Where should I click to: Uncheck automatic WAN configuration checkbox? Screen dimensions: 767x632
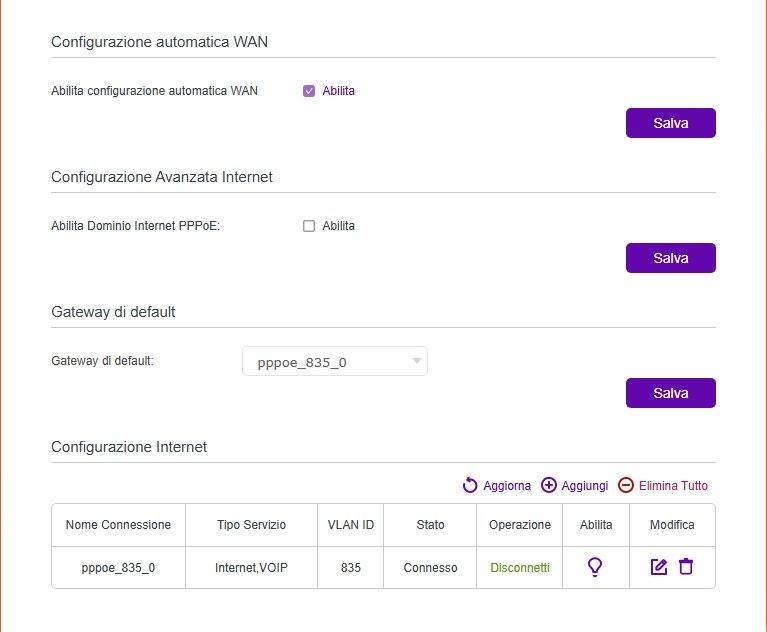pos(309,91)
